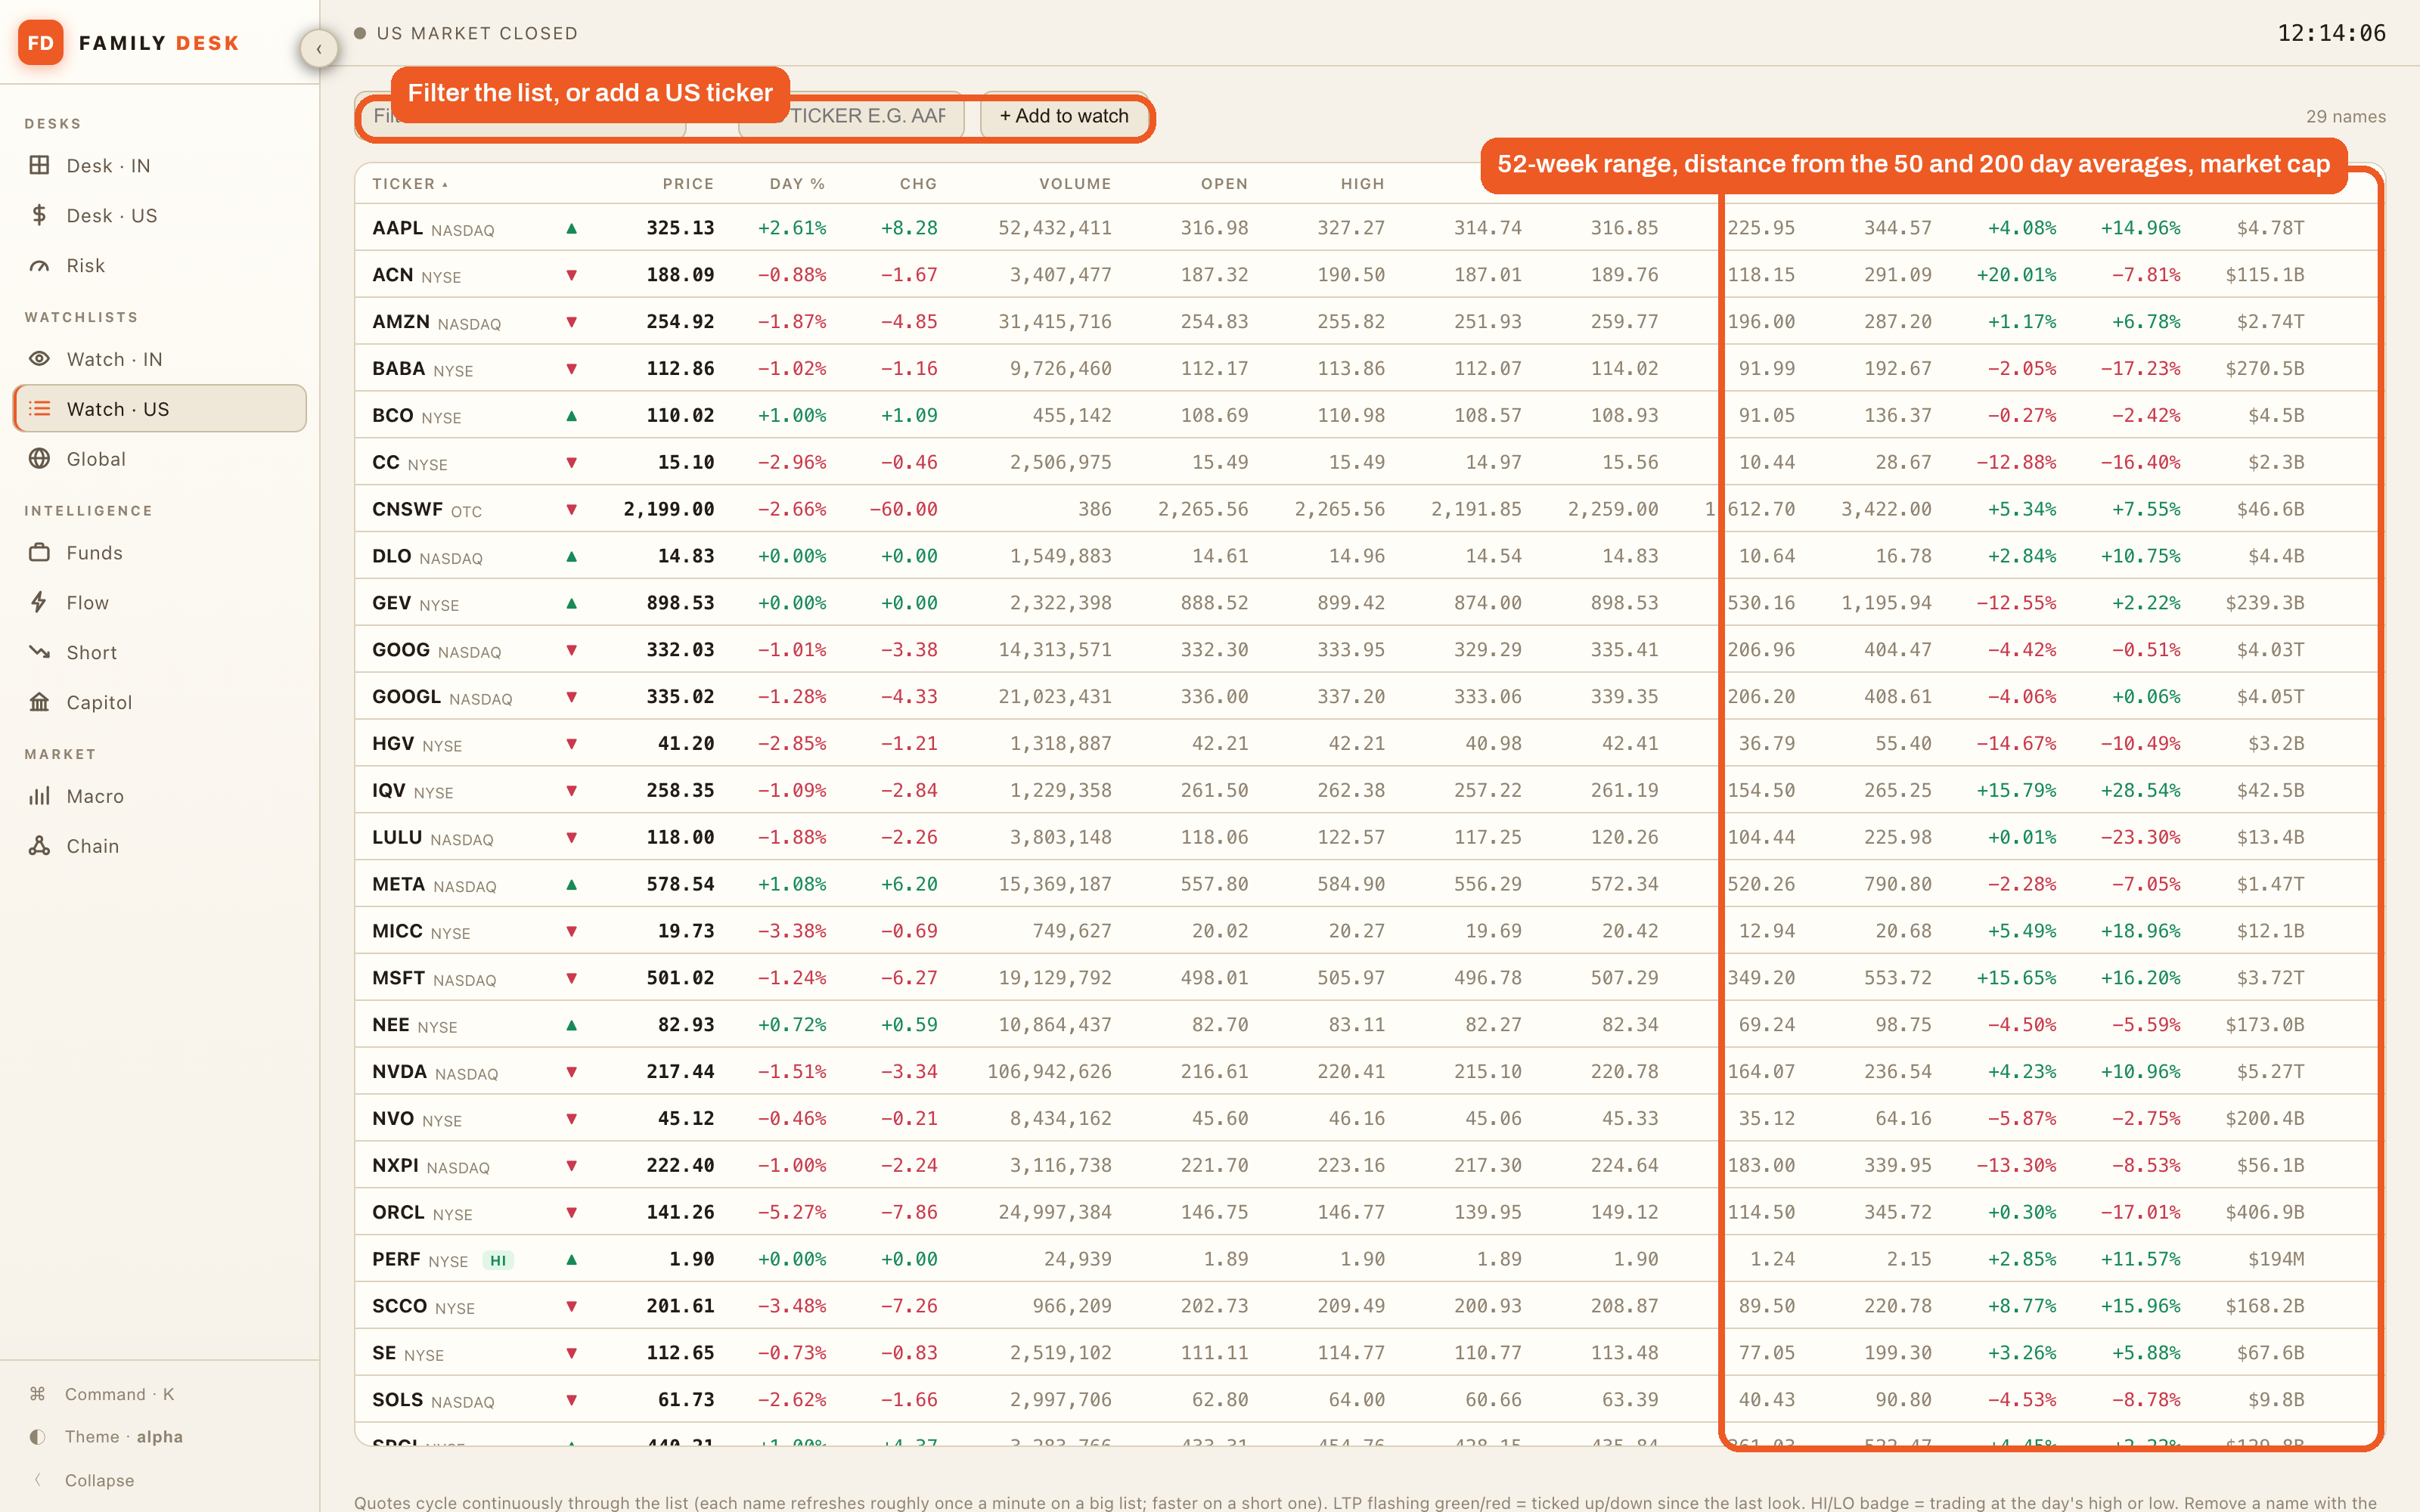The height and width of the screenshot is (1512, 2420).
Task: Focus the ticker entry input field
Action: point(852,116)
